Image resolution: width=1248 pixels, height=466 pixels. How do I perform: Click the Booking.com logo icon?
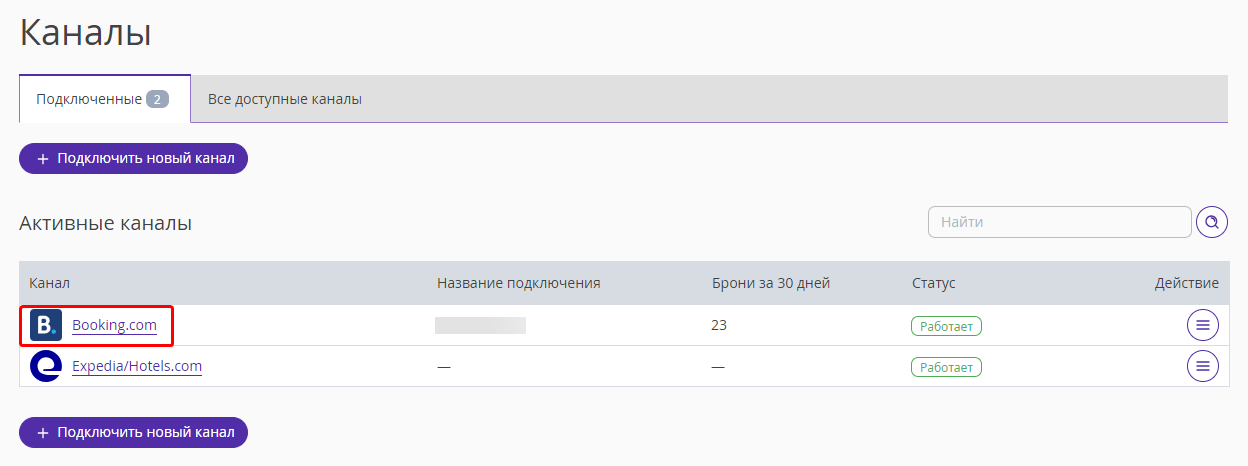coord(46,325)
